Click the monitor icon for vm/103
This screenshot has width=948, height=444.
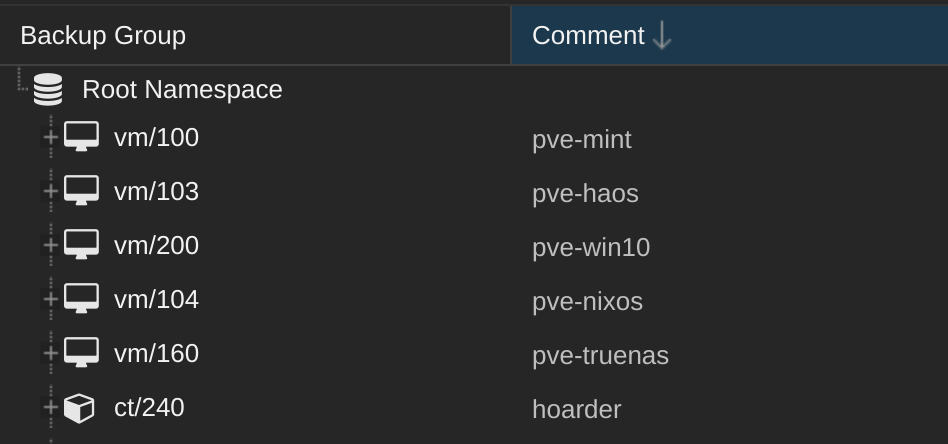pos(82,191)
